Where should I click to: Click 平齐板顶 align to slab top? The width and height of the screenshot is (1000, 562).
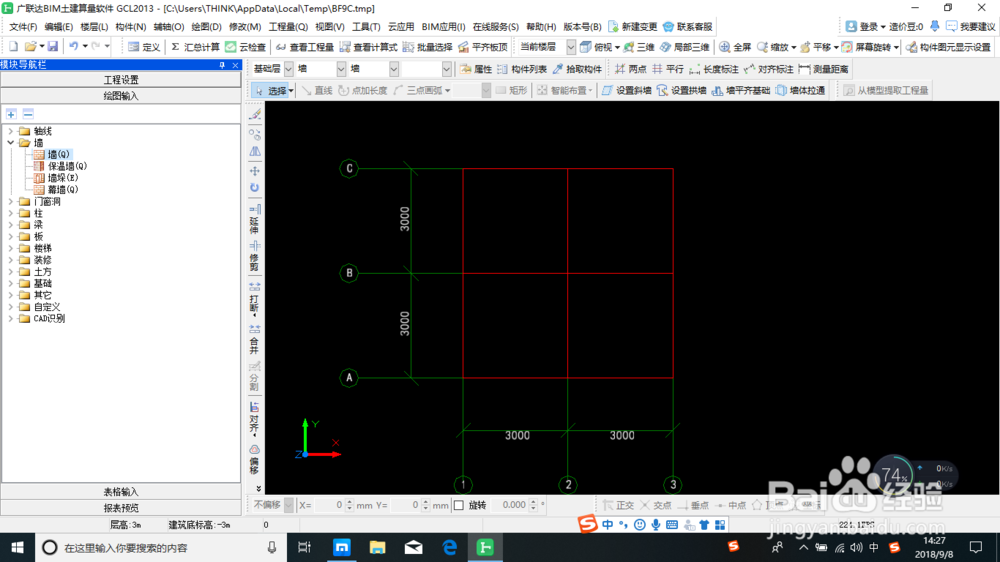(483, 47)
